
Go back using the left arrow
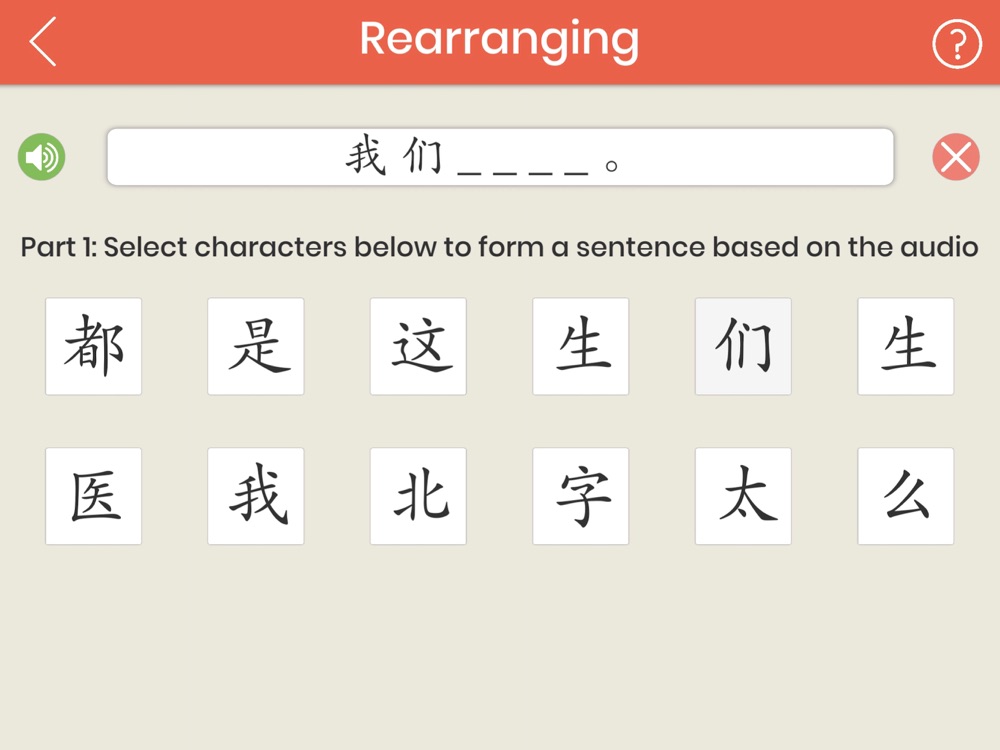(43, 42)
